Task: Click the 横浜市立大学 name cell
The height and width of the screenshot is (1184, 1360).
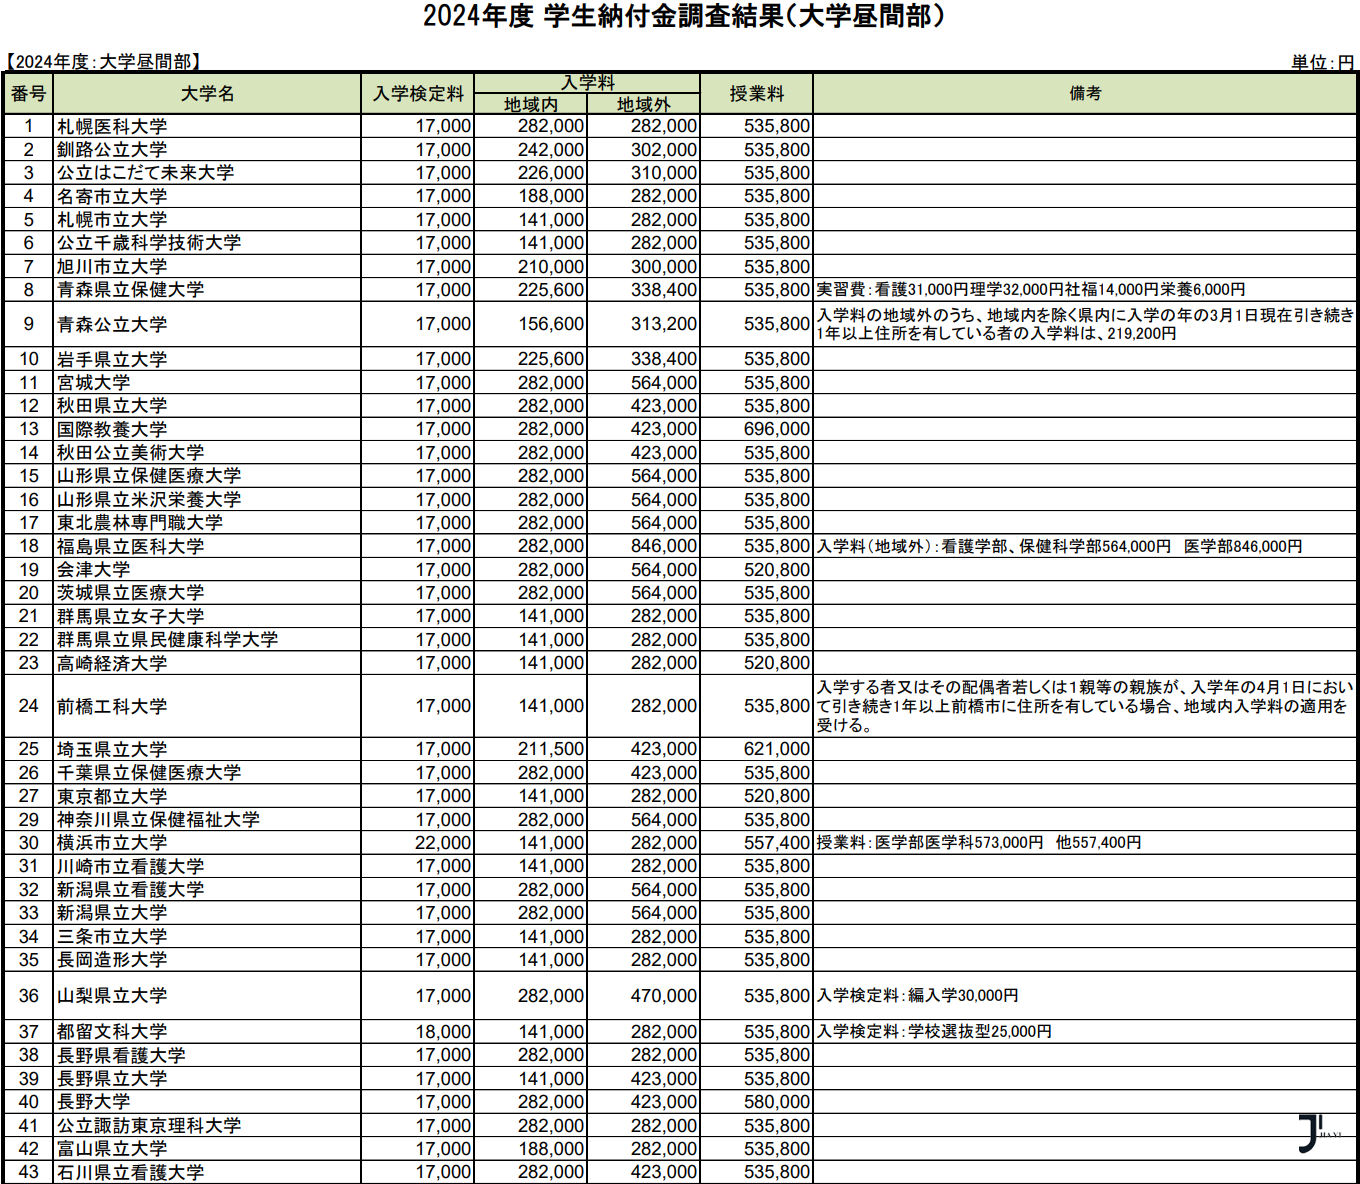Action: [112, 843]
